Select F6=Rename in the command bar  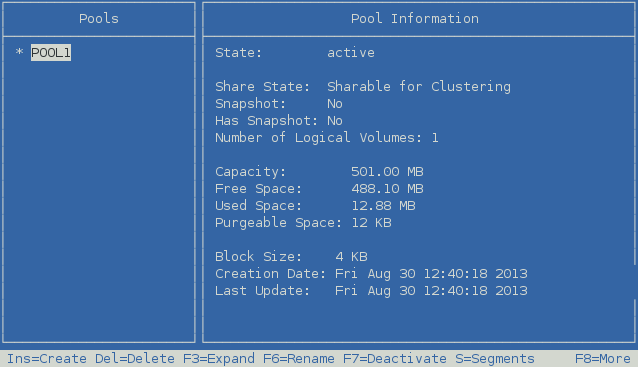tap(299, 359)
